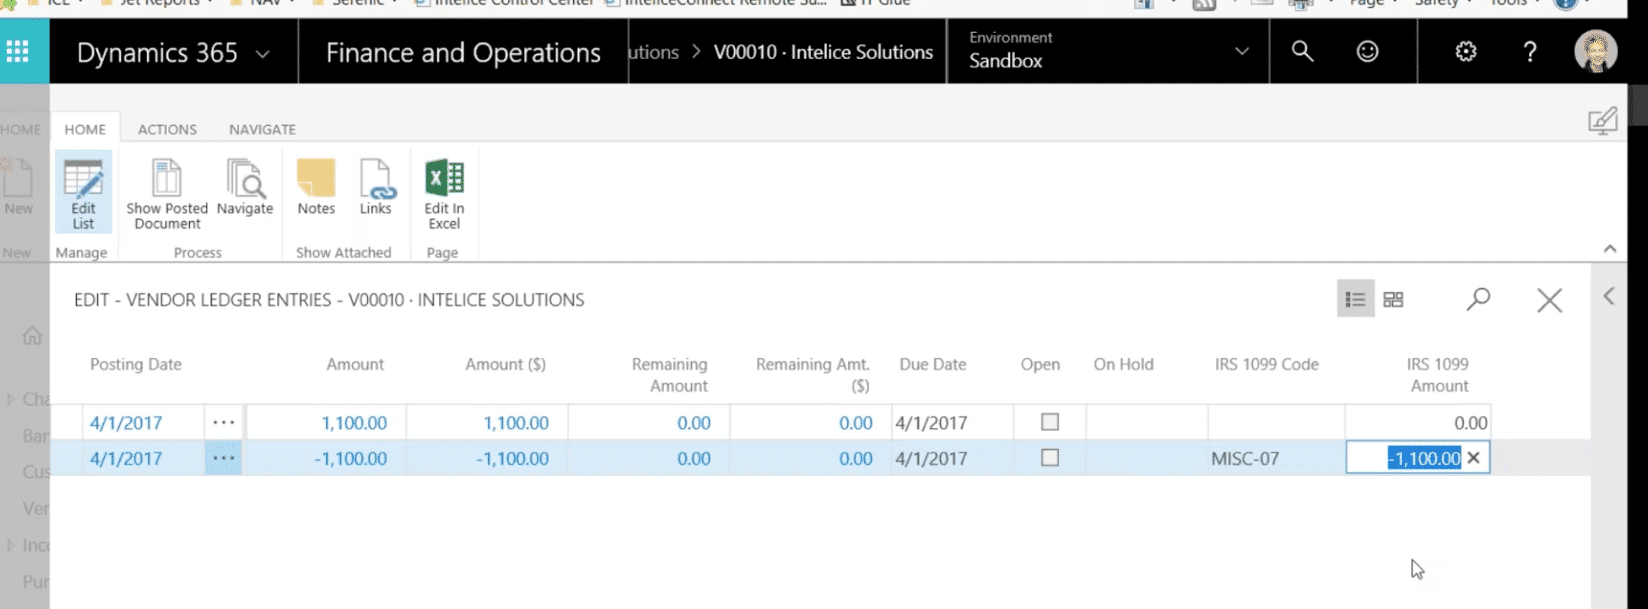This screenshot has height=609, width=1648.
Task: Open Notes attachment
Action: (316, 187)
